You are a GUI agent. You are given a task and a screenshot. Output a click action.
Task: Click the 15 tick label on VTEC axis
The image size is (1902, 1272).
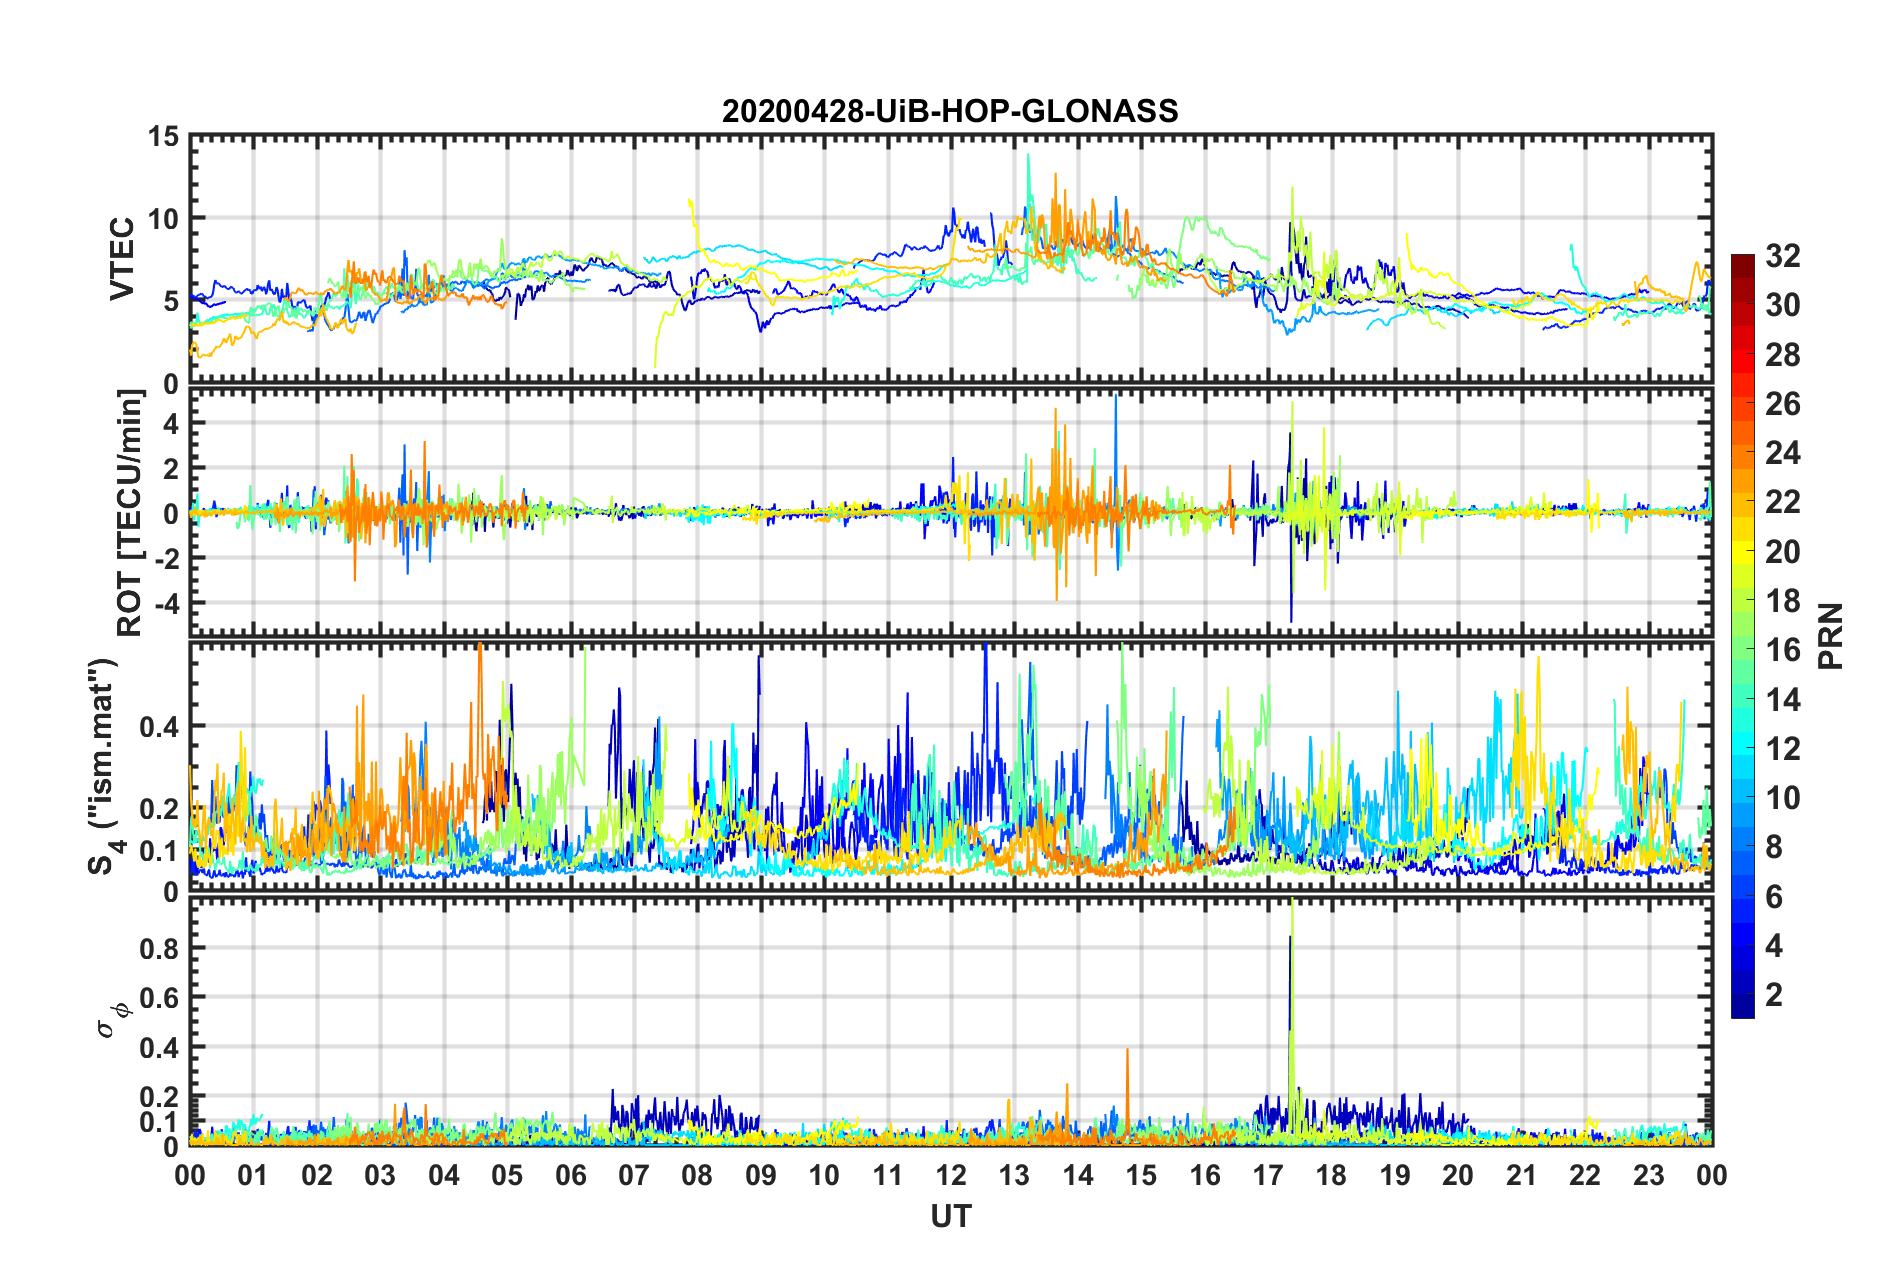(164, 136)
